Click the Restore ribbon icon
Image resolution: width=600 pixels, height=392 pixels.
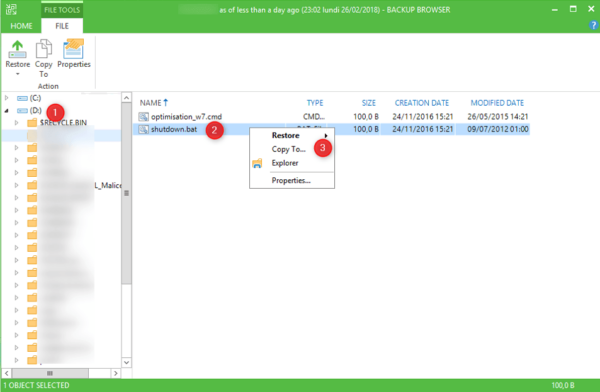tap(17, 50)
